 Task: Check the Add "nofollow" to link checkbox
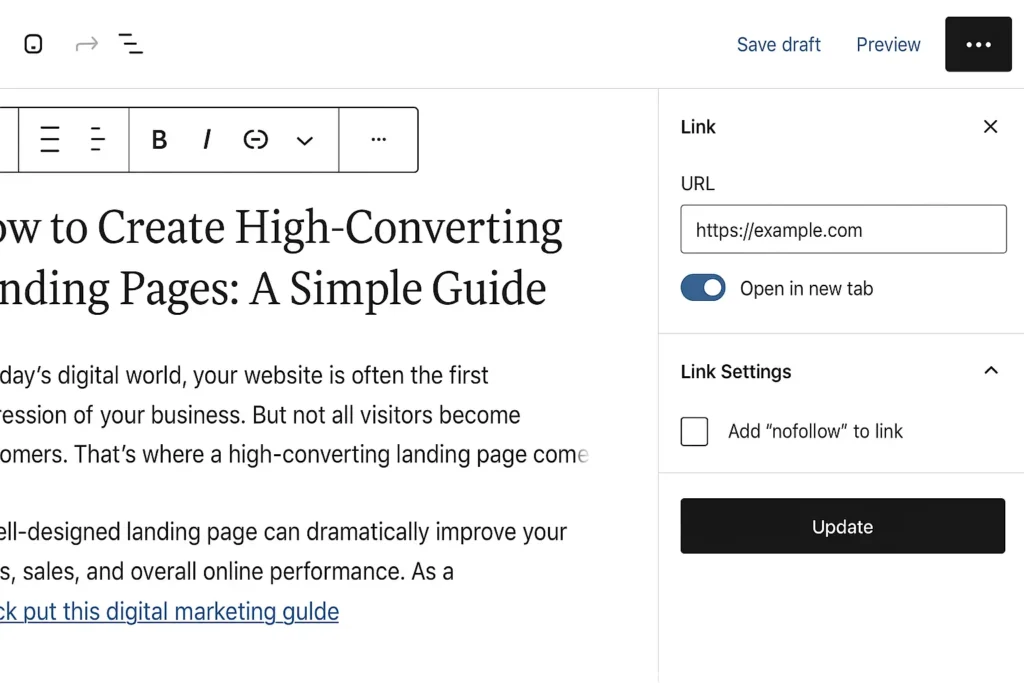[694, 431]
